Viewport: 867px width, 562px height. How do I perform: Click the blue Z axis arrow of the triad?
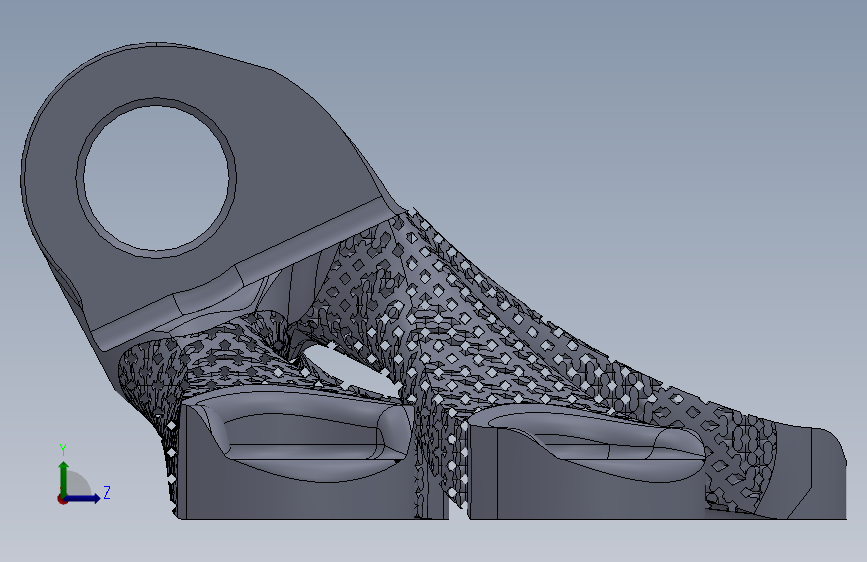[x=83, y=498]
